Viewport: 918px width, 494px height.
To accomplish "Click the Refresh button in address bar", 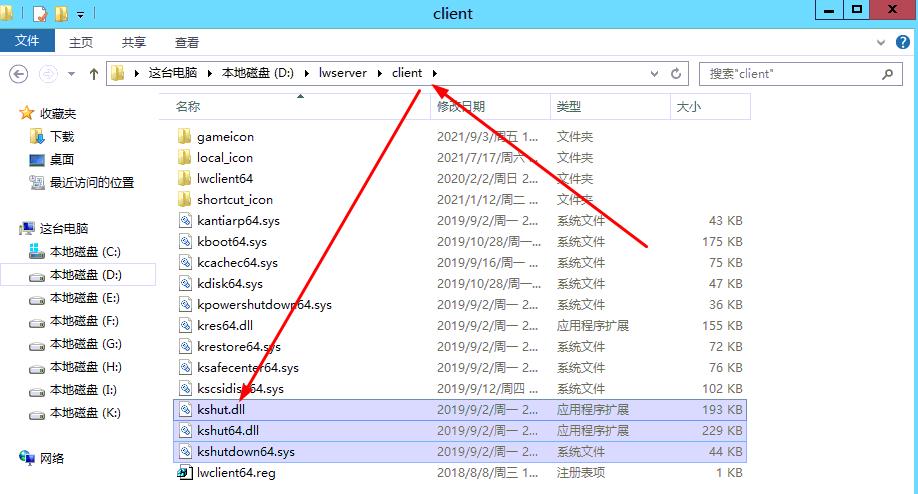I will point(676,74).
